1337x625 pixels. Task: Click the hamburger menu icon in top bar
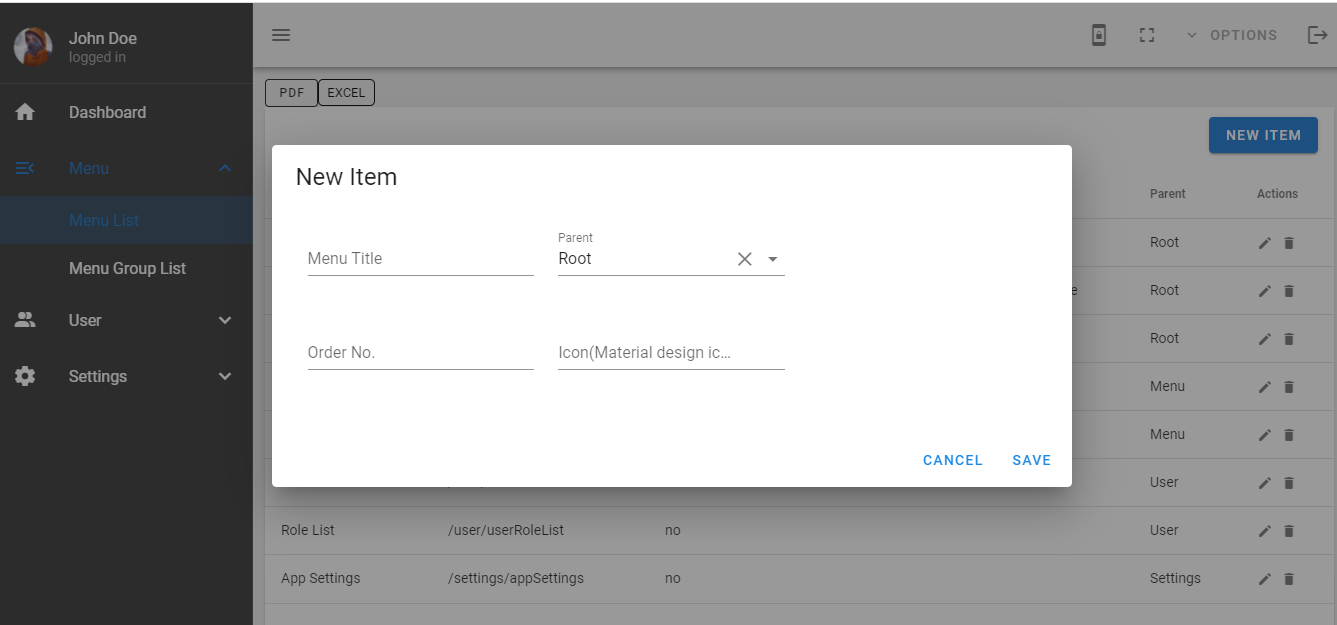pyautogui.click(x=281, y=35)
